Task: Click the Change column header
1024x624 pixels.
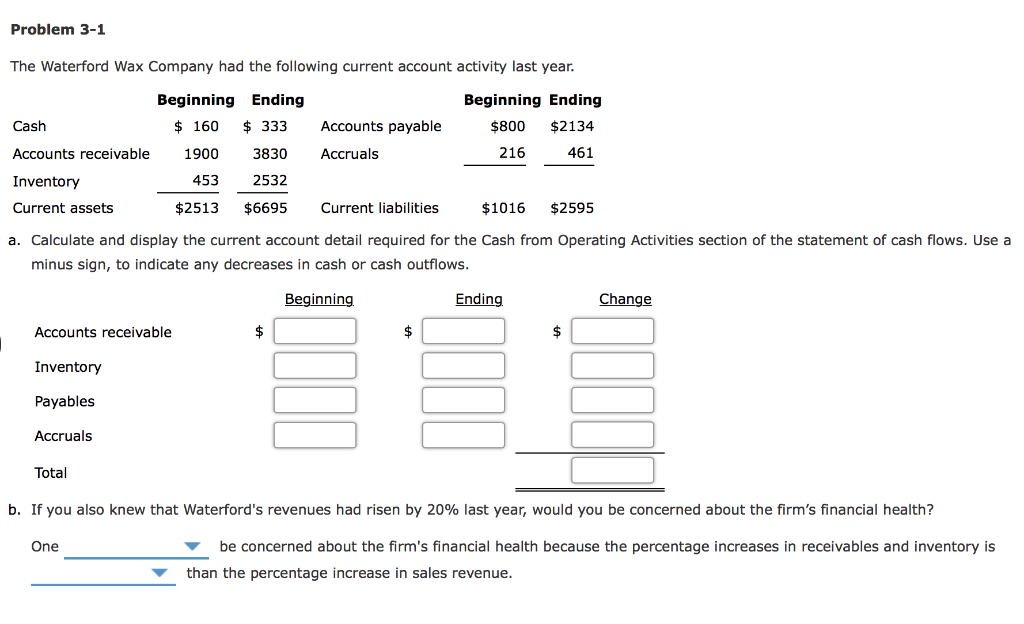Action: (626, 298)
